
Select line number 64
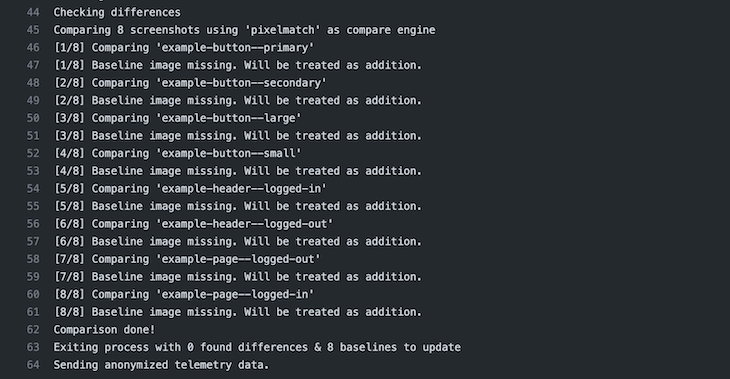pyautogui.click(x=33, y=365)
